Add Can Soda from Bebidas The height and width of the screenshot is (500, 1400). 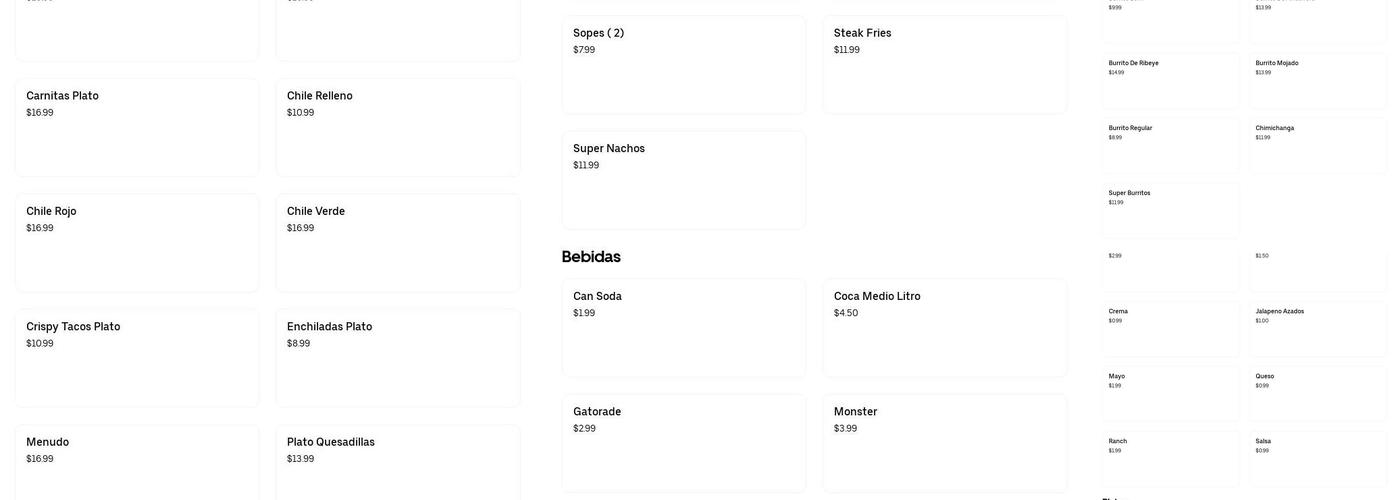coord(684,328)
